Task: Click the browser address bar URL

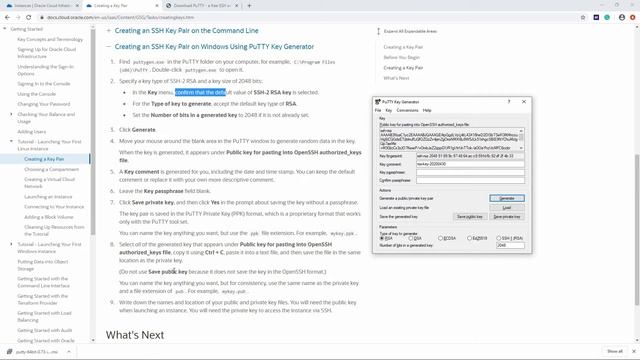Action: coord(120,18)
